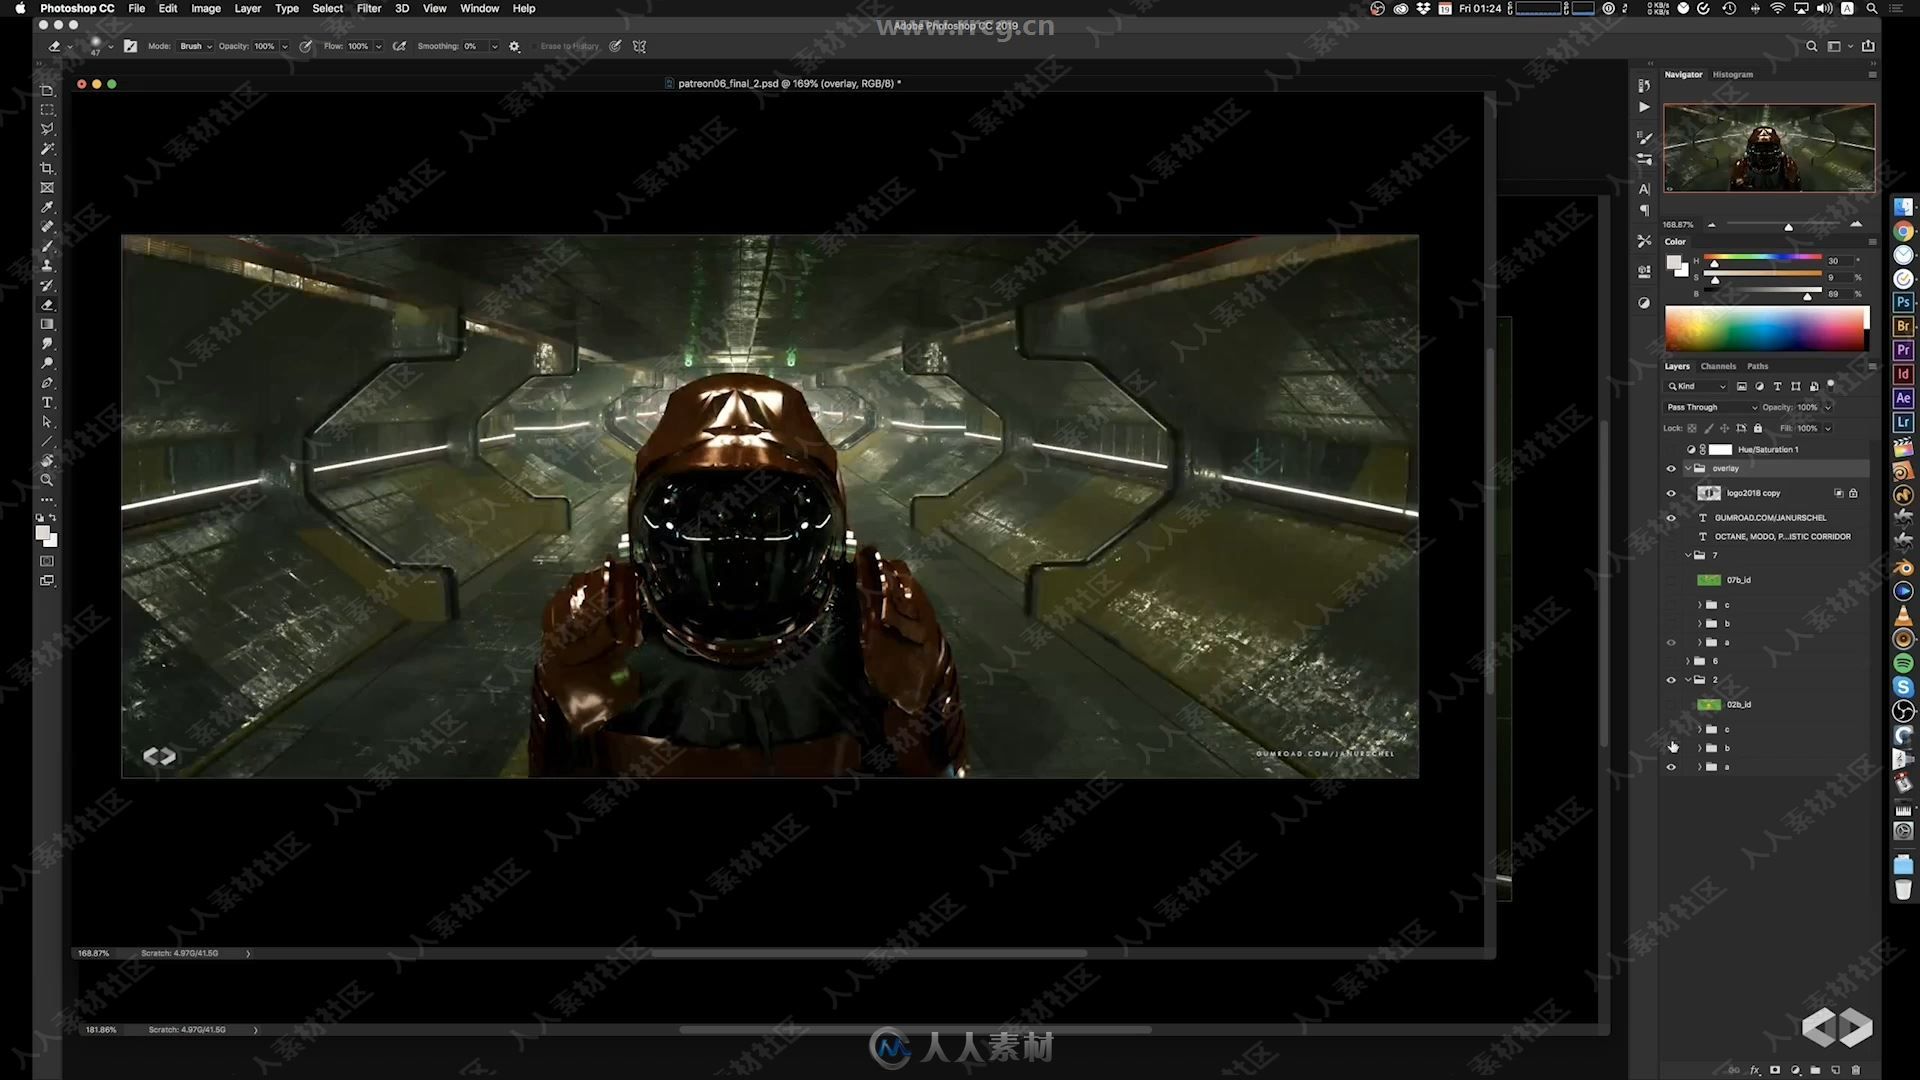This screenshot has width=1920, height=1080.
Task: Switch to the Paths tab
Action: tap(1758, 366)
